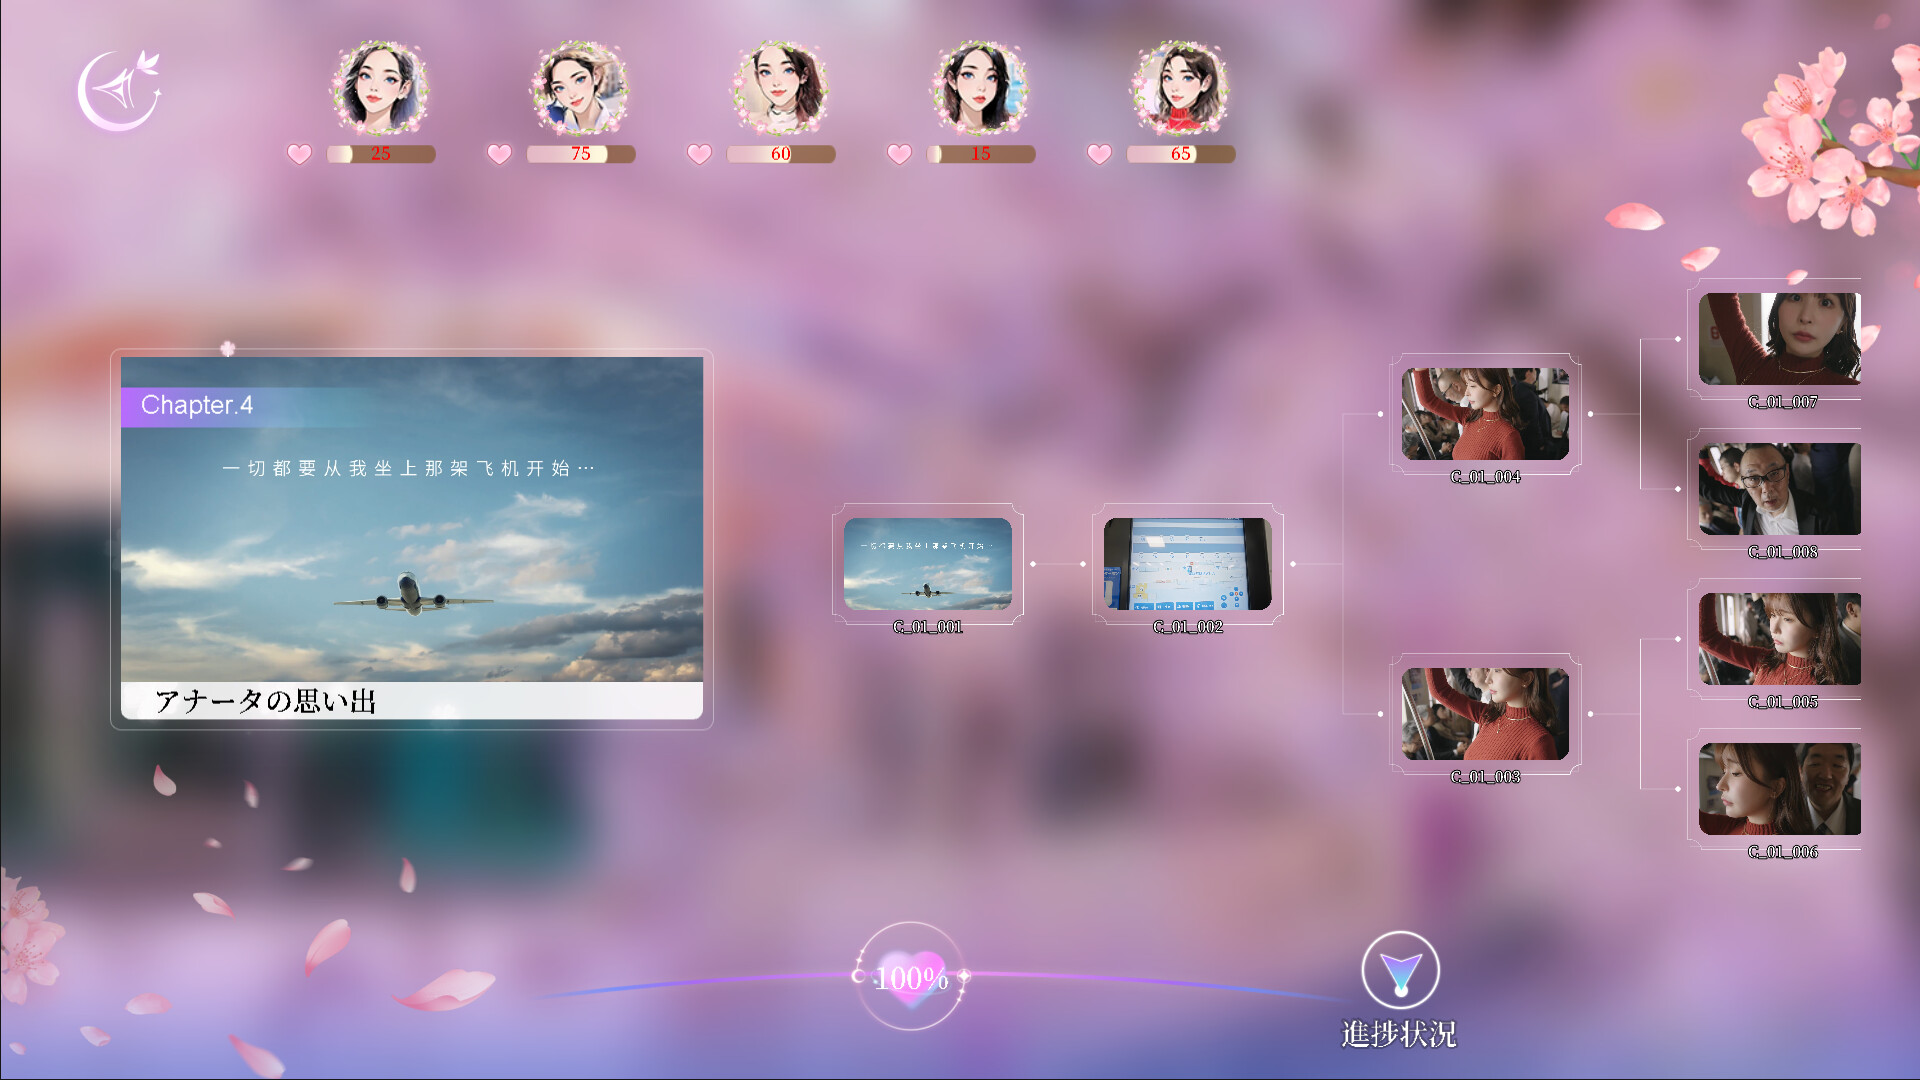Click the heart icon beside the 25 affection bar
The width and height of the screenshot is (1920, 1080).
(x=299, y=154)
